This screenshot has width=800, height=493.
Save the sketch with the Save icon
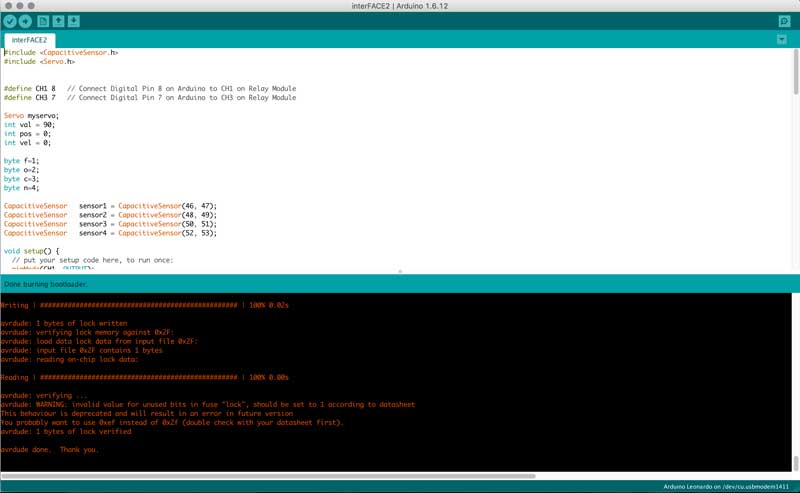[x=74, y=21]
